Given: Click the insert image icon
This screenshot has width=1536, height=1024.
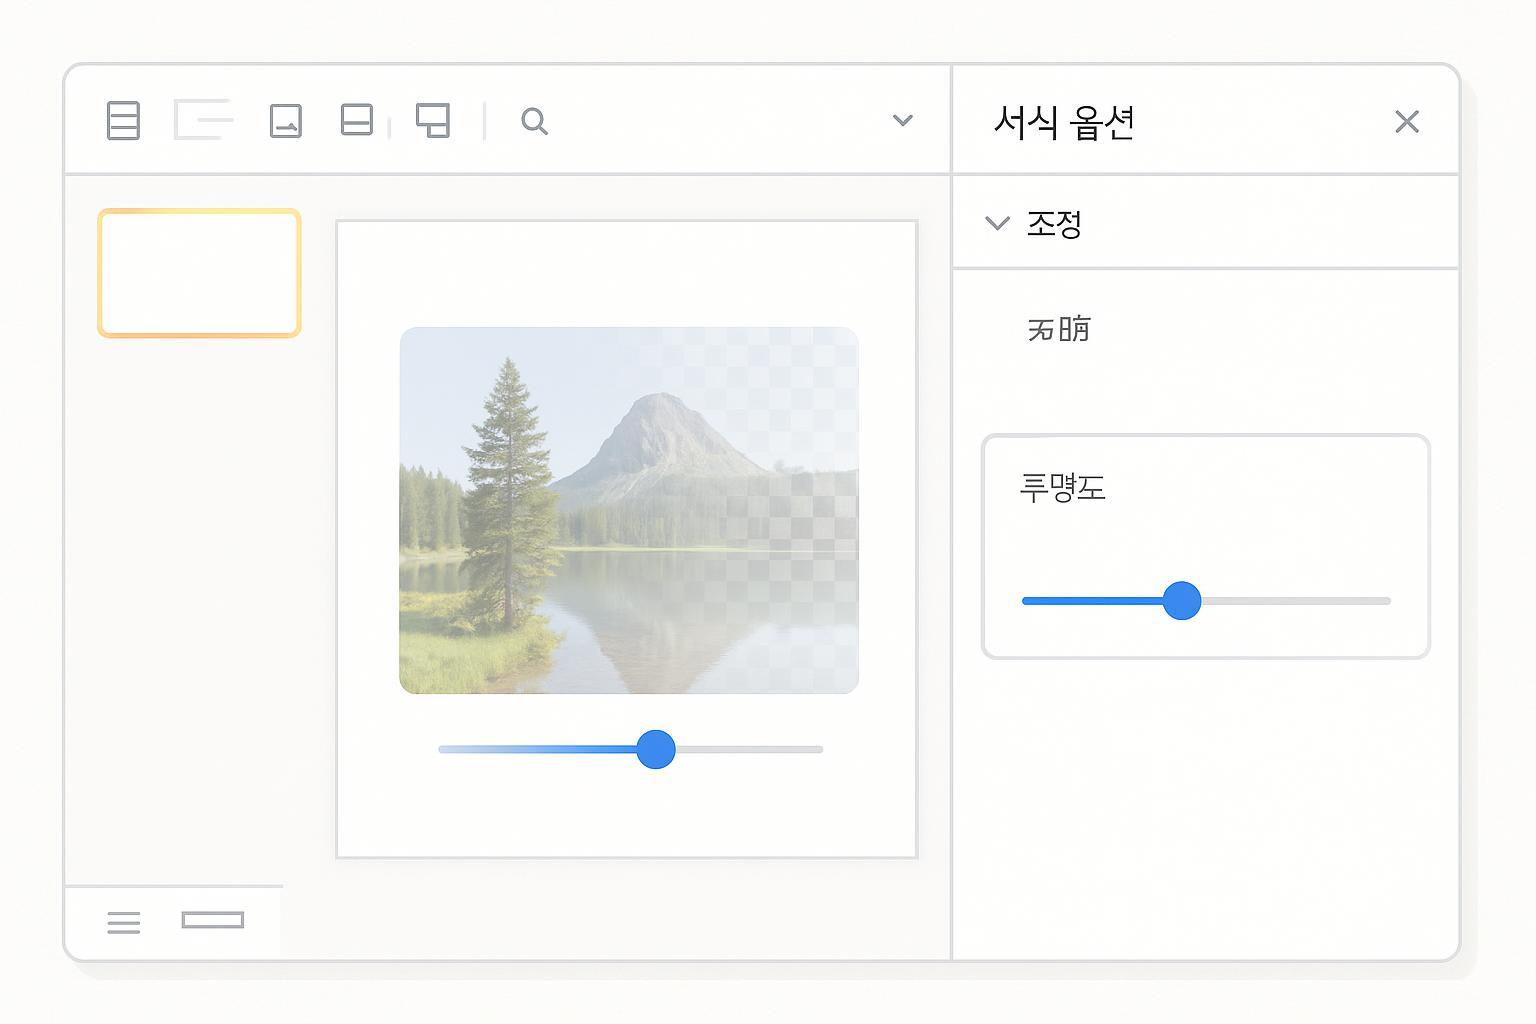Looking at the screenshot, I should (286, 121).
